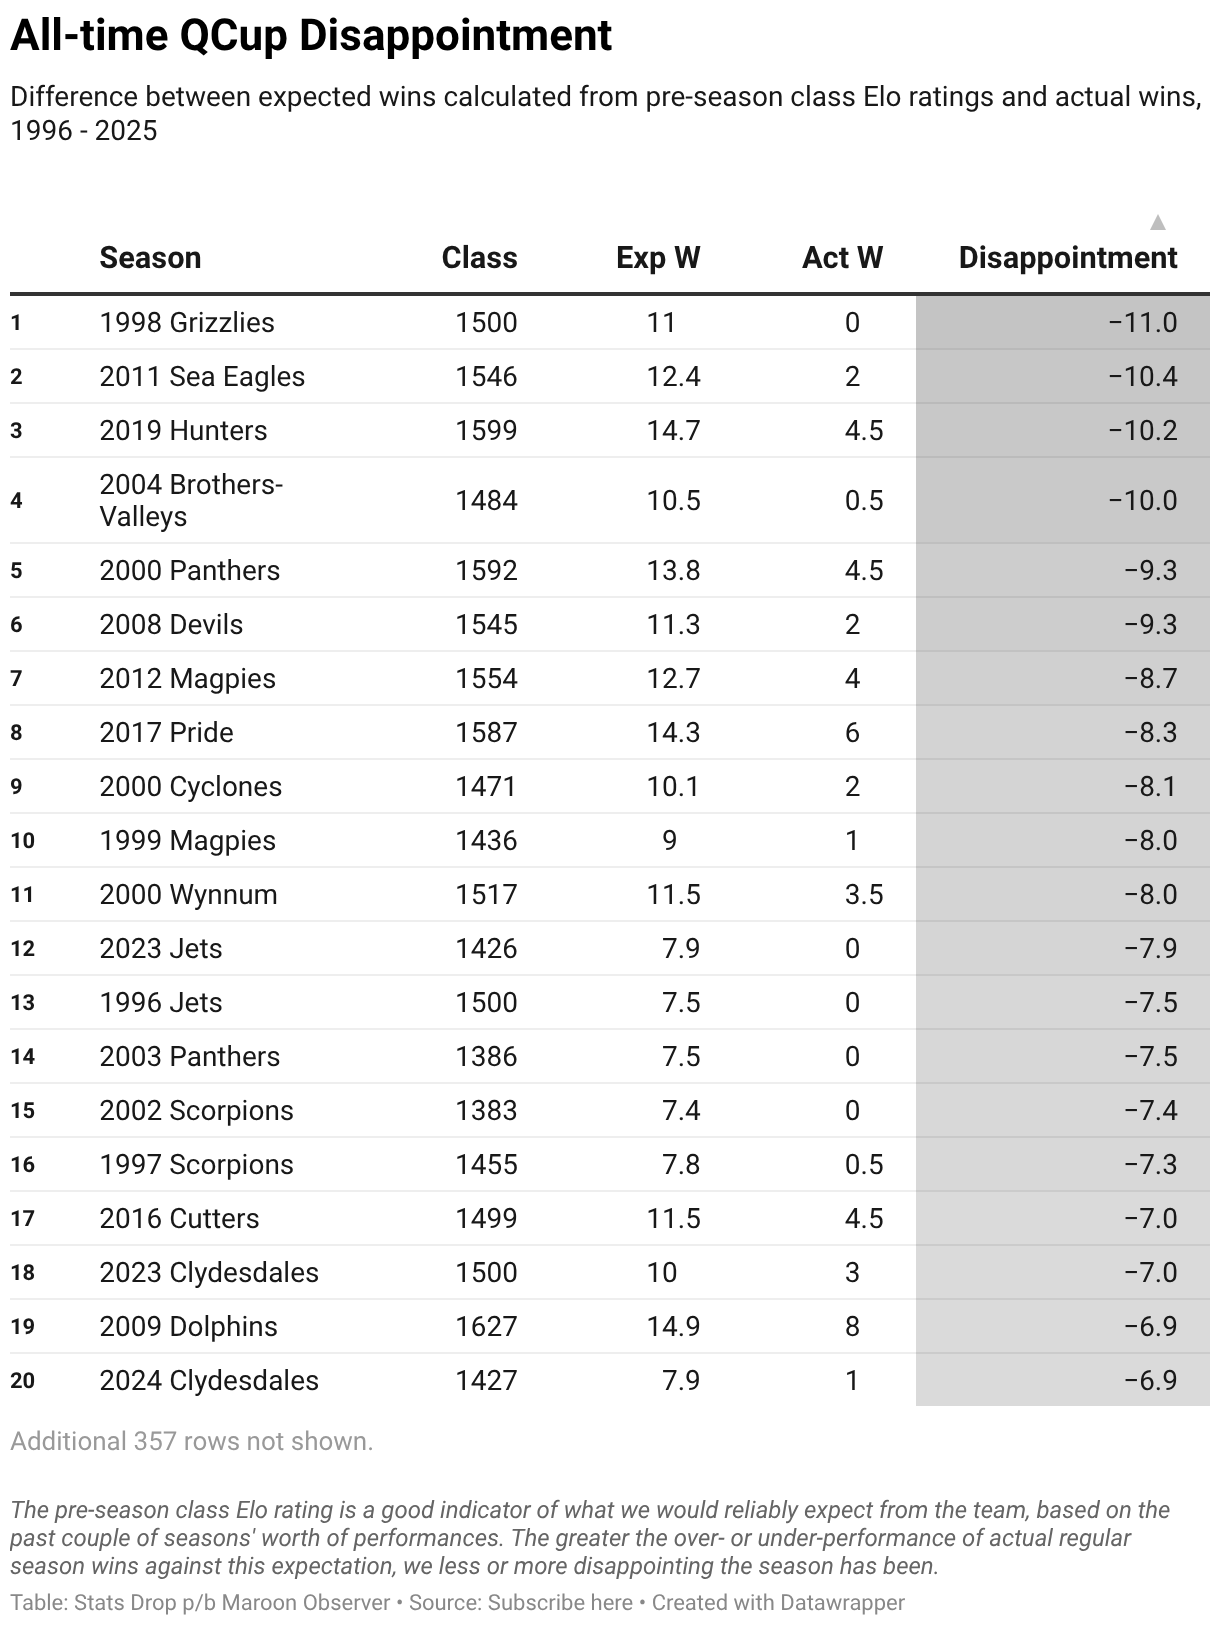Viewport: 1220px width, 1626px height.
Task: Click the −11.0 disappointment cell
Action: pyautogui.click(x=1143, y=322)
